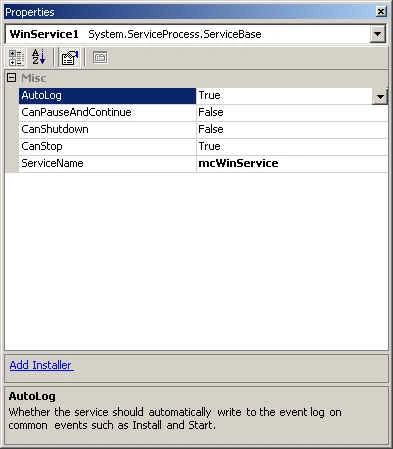Click CanPauseAndContinue value False
This screenshot has width=393, height=449.
pos(292,112)
